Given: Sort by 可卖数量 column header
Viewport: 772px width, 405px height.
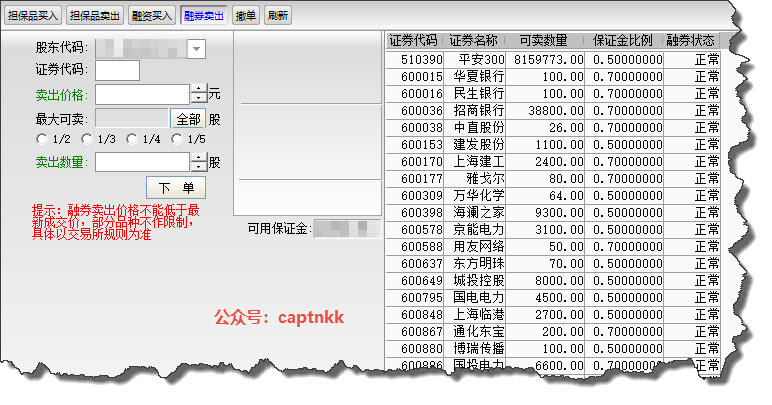Looking at the screenshot, I should point(545,40).
